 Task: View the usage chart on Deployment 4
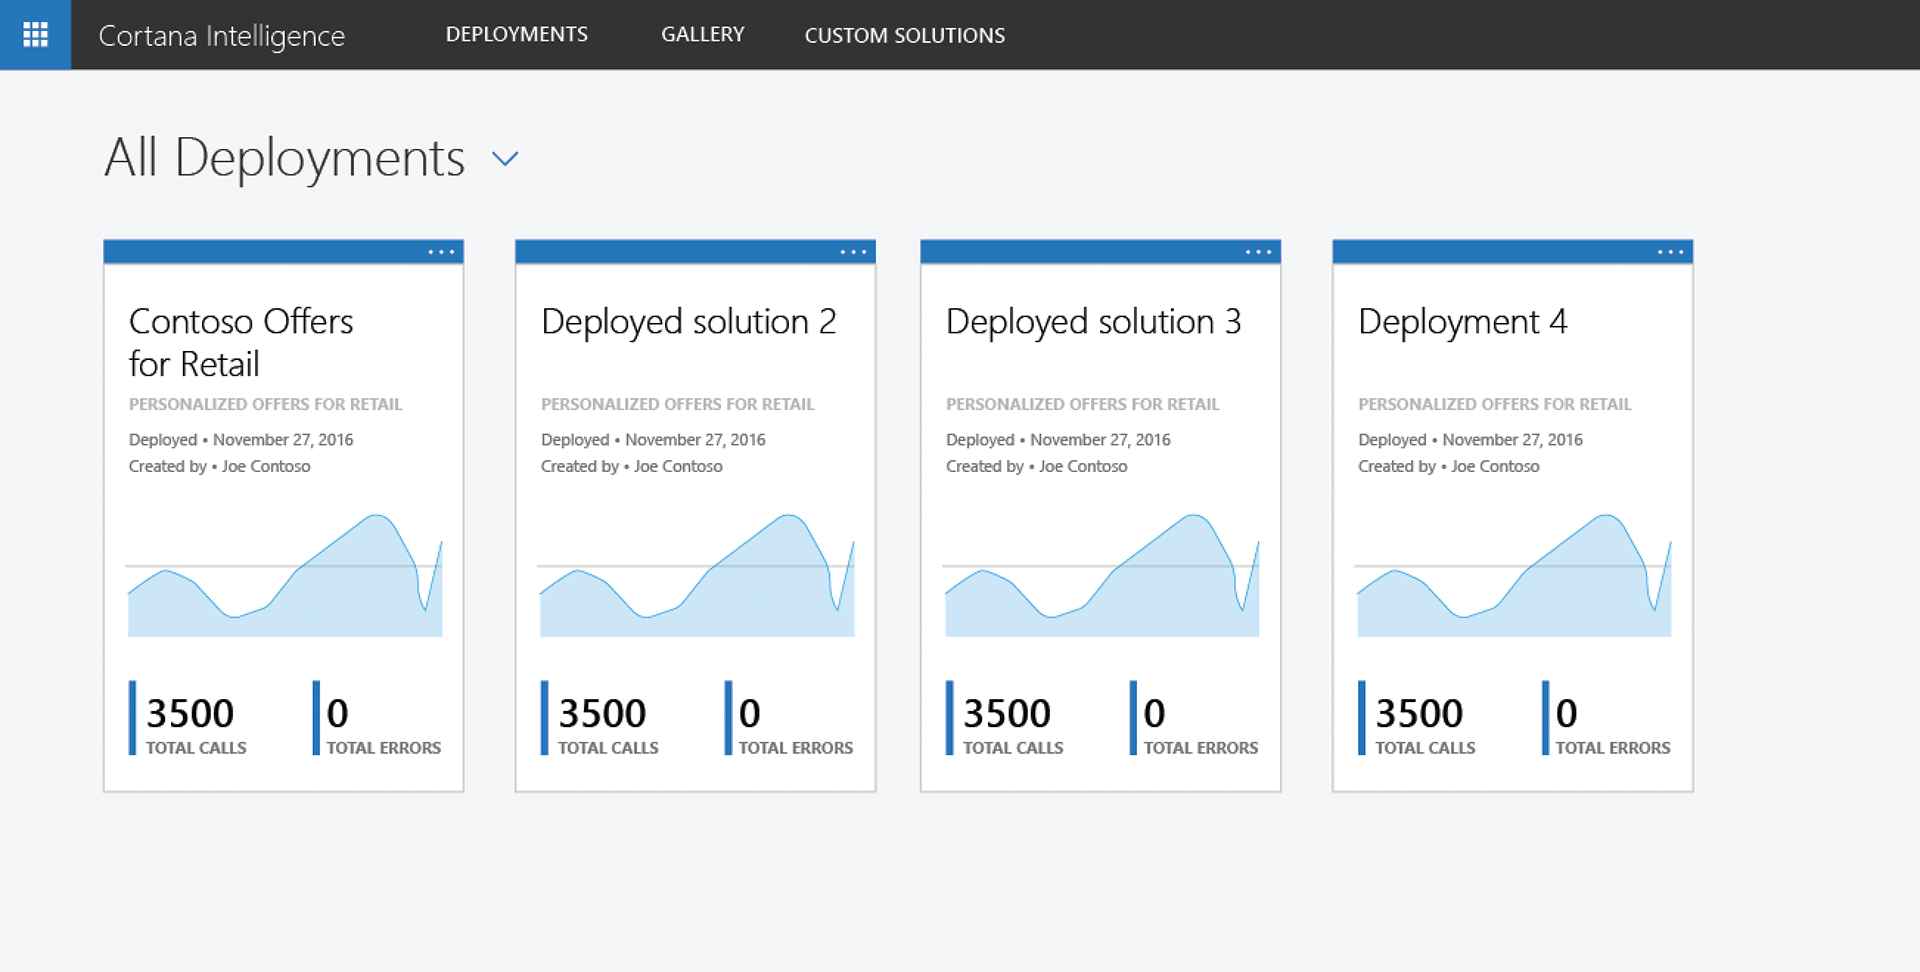1513,575
